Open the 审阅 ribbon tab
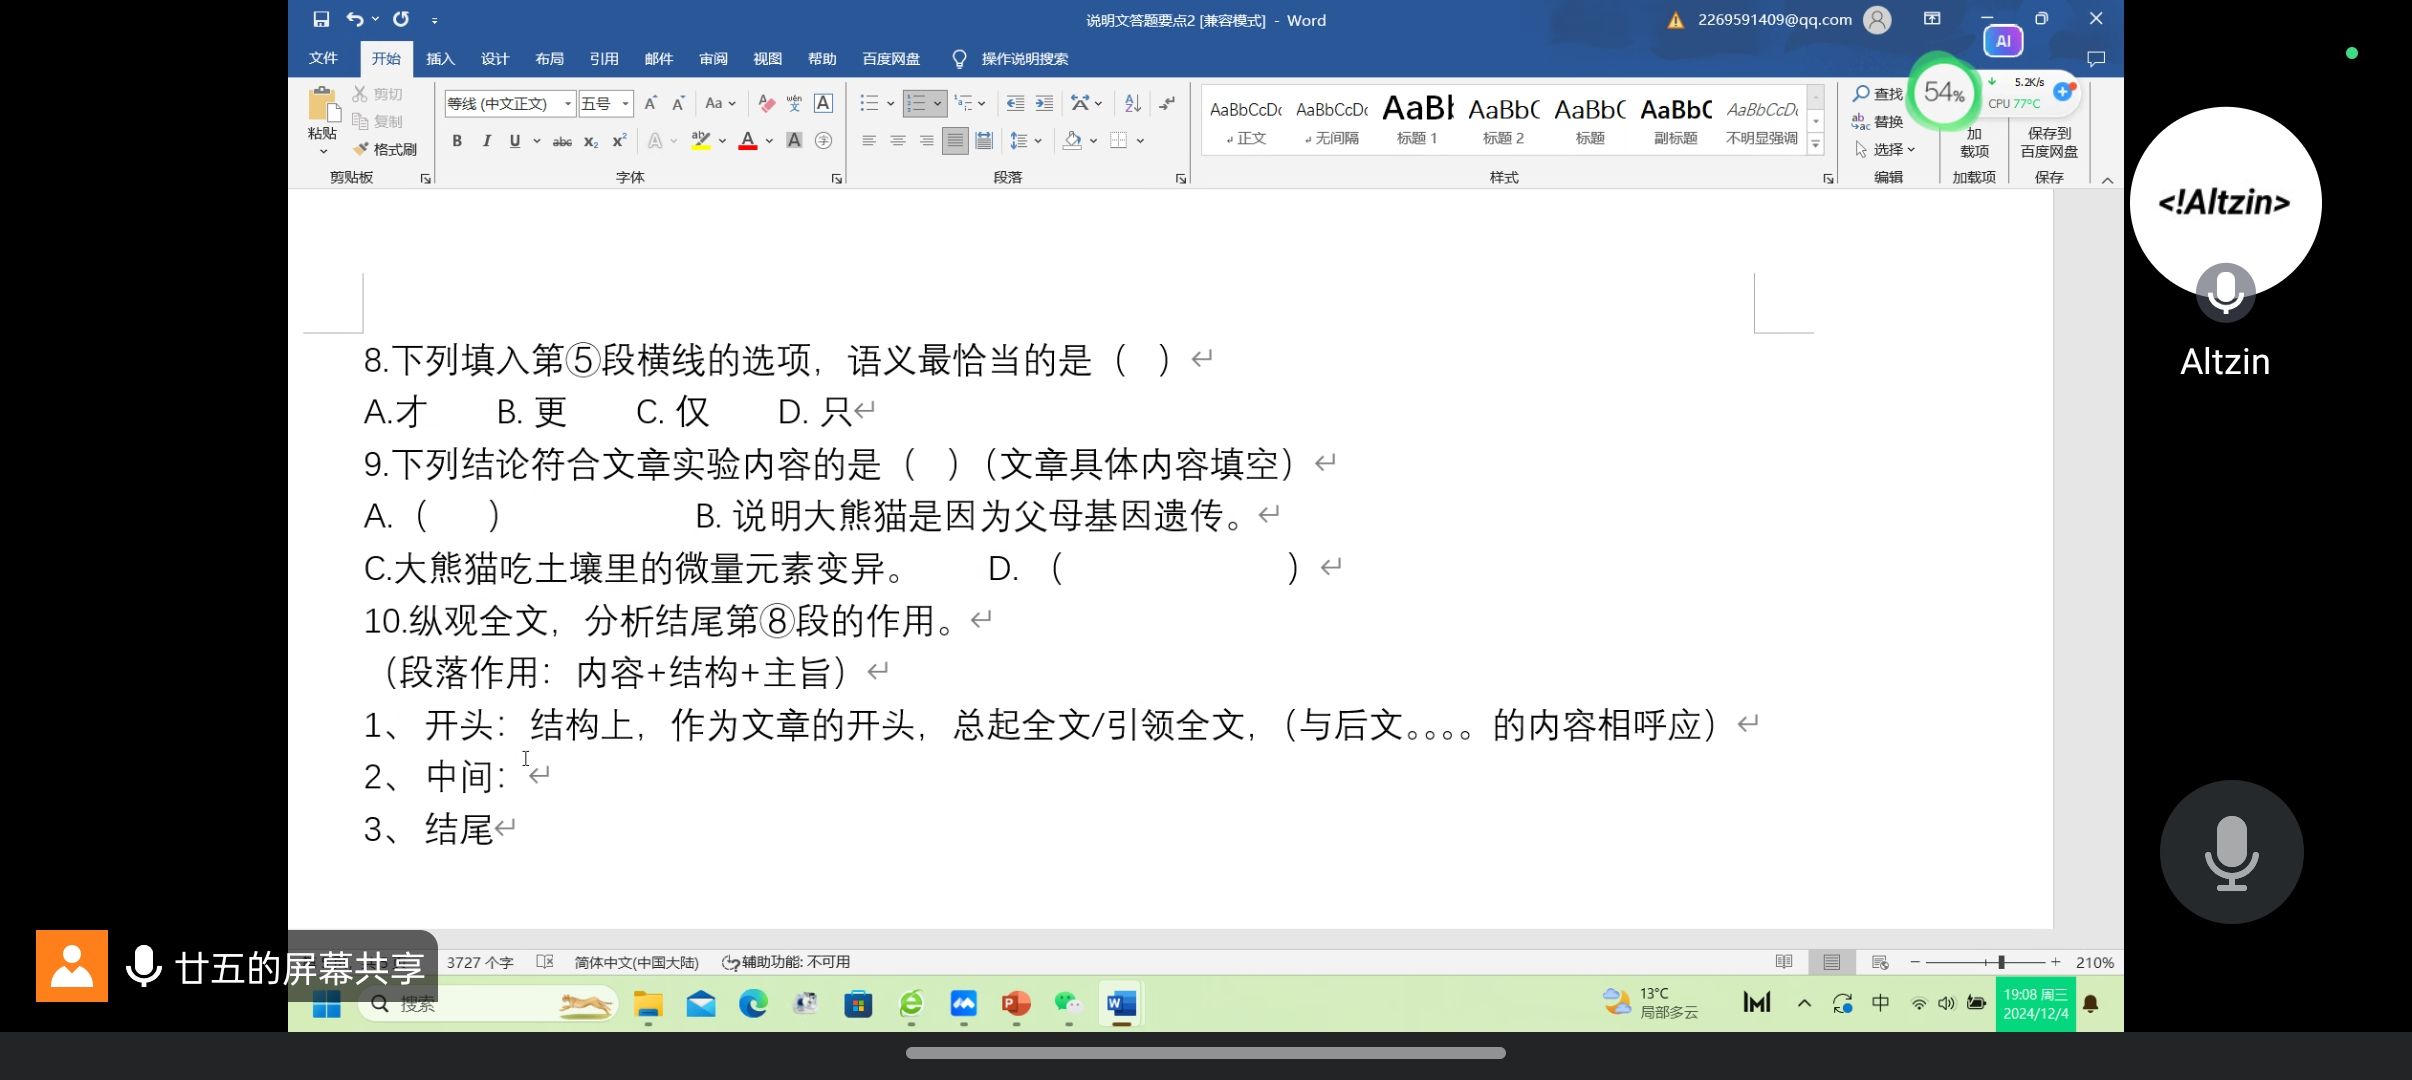The height and width of the screenshot is (1080, 2412). point(713,59)
